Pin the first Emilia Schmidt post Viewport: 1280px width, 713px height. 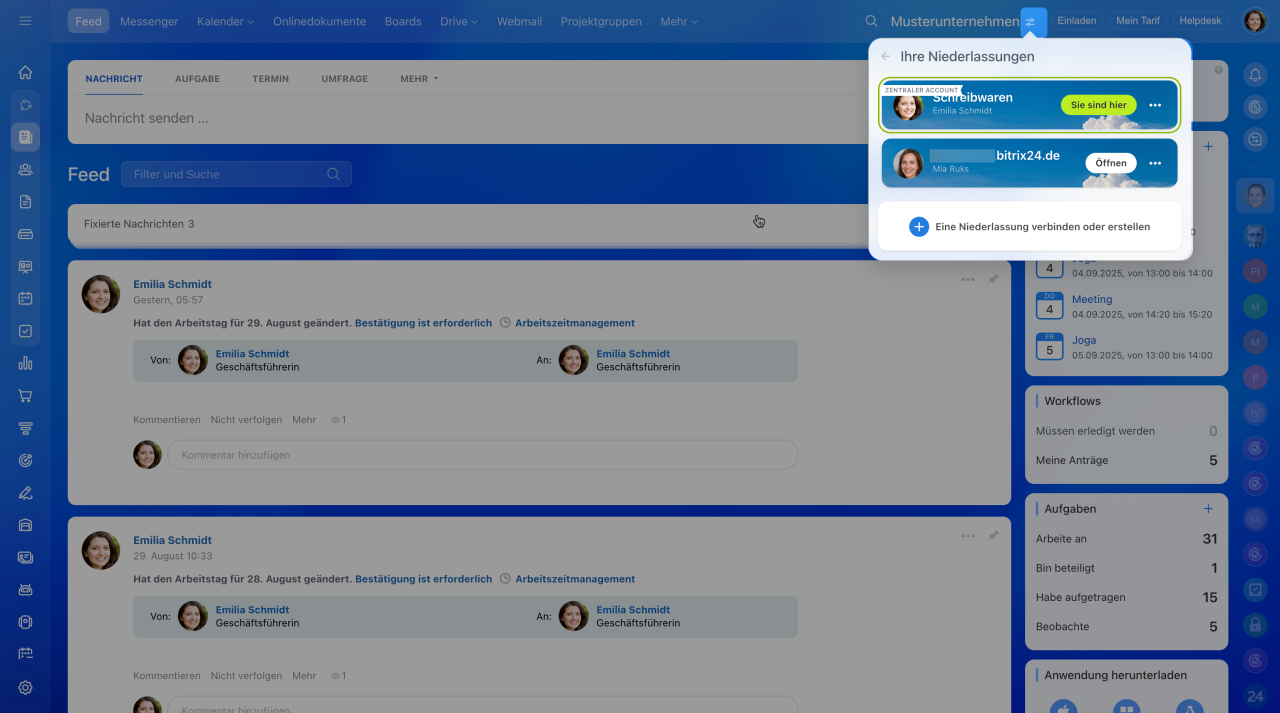993,280
